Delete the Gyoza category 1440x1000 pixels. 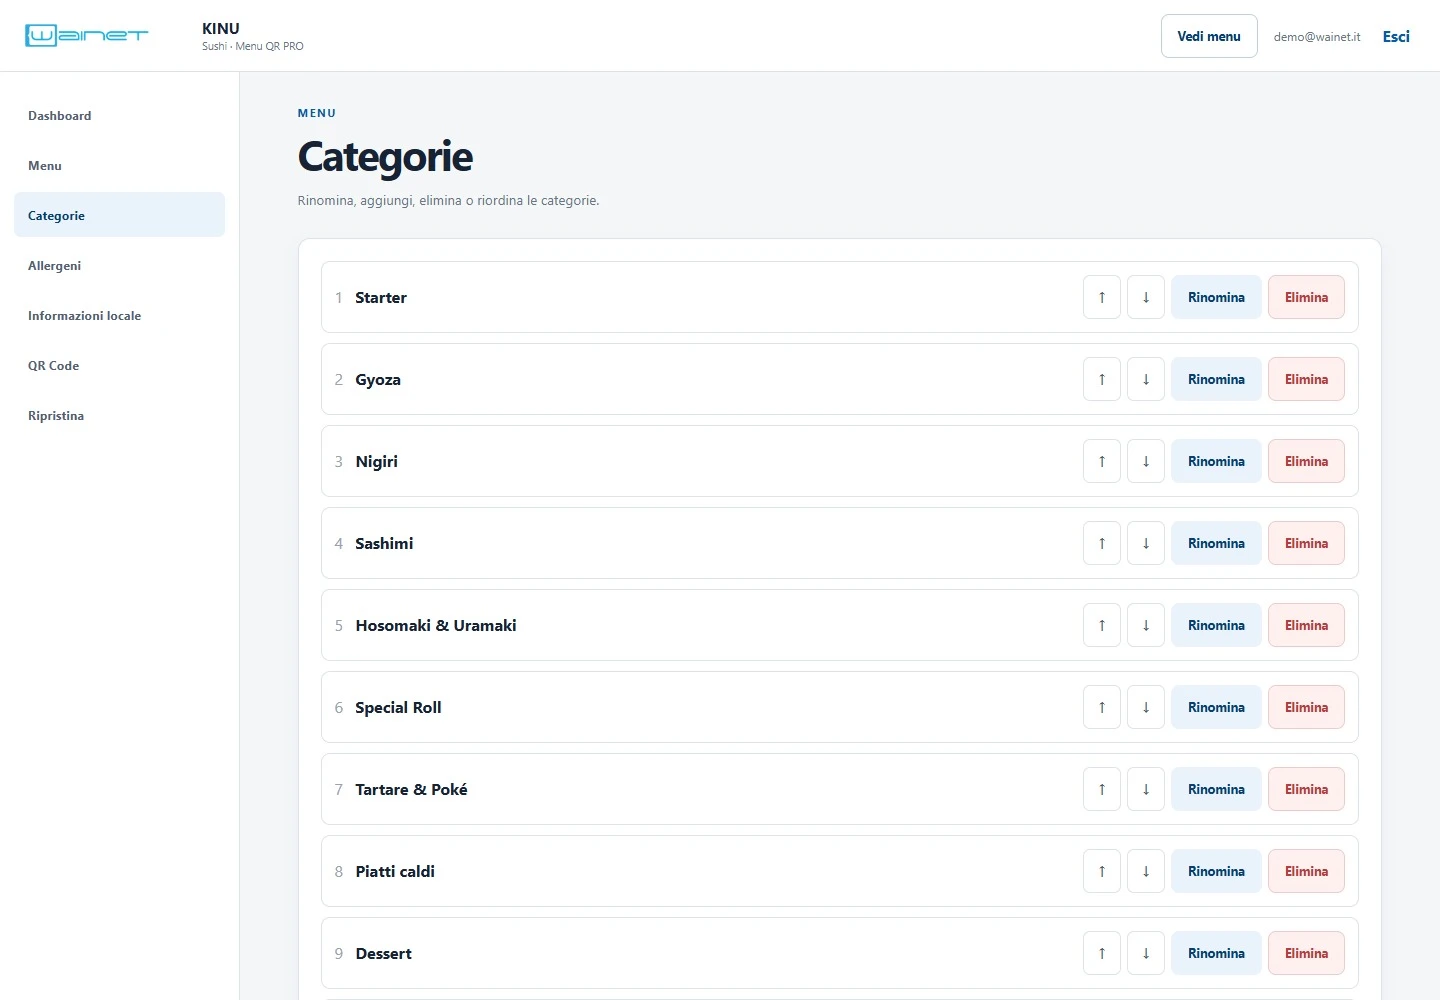(1306, 379)
